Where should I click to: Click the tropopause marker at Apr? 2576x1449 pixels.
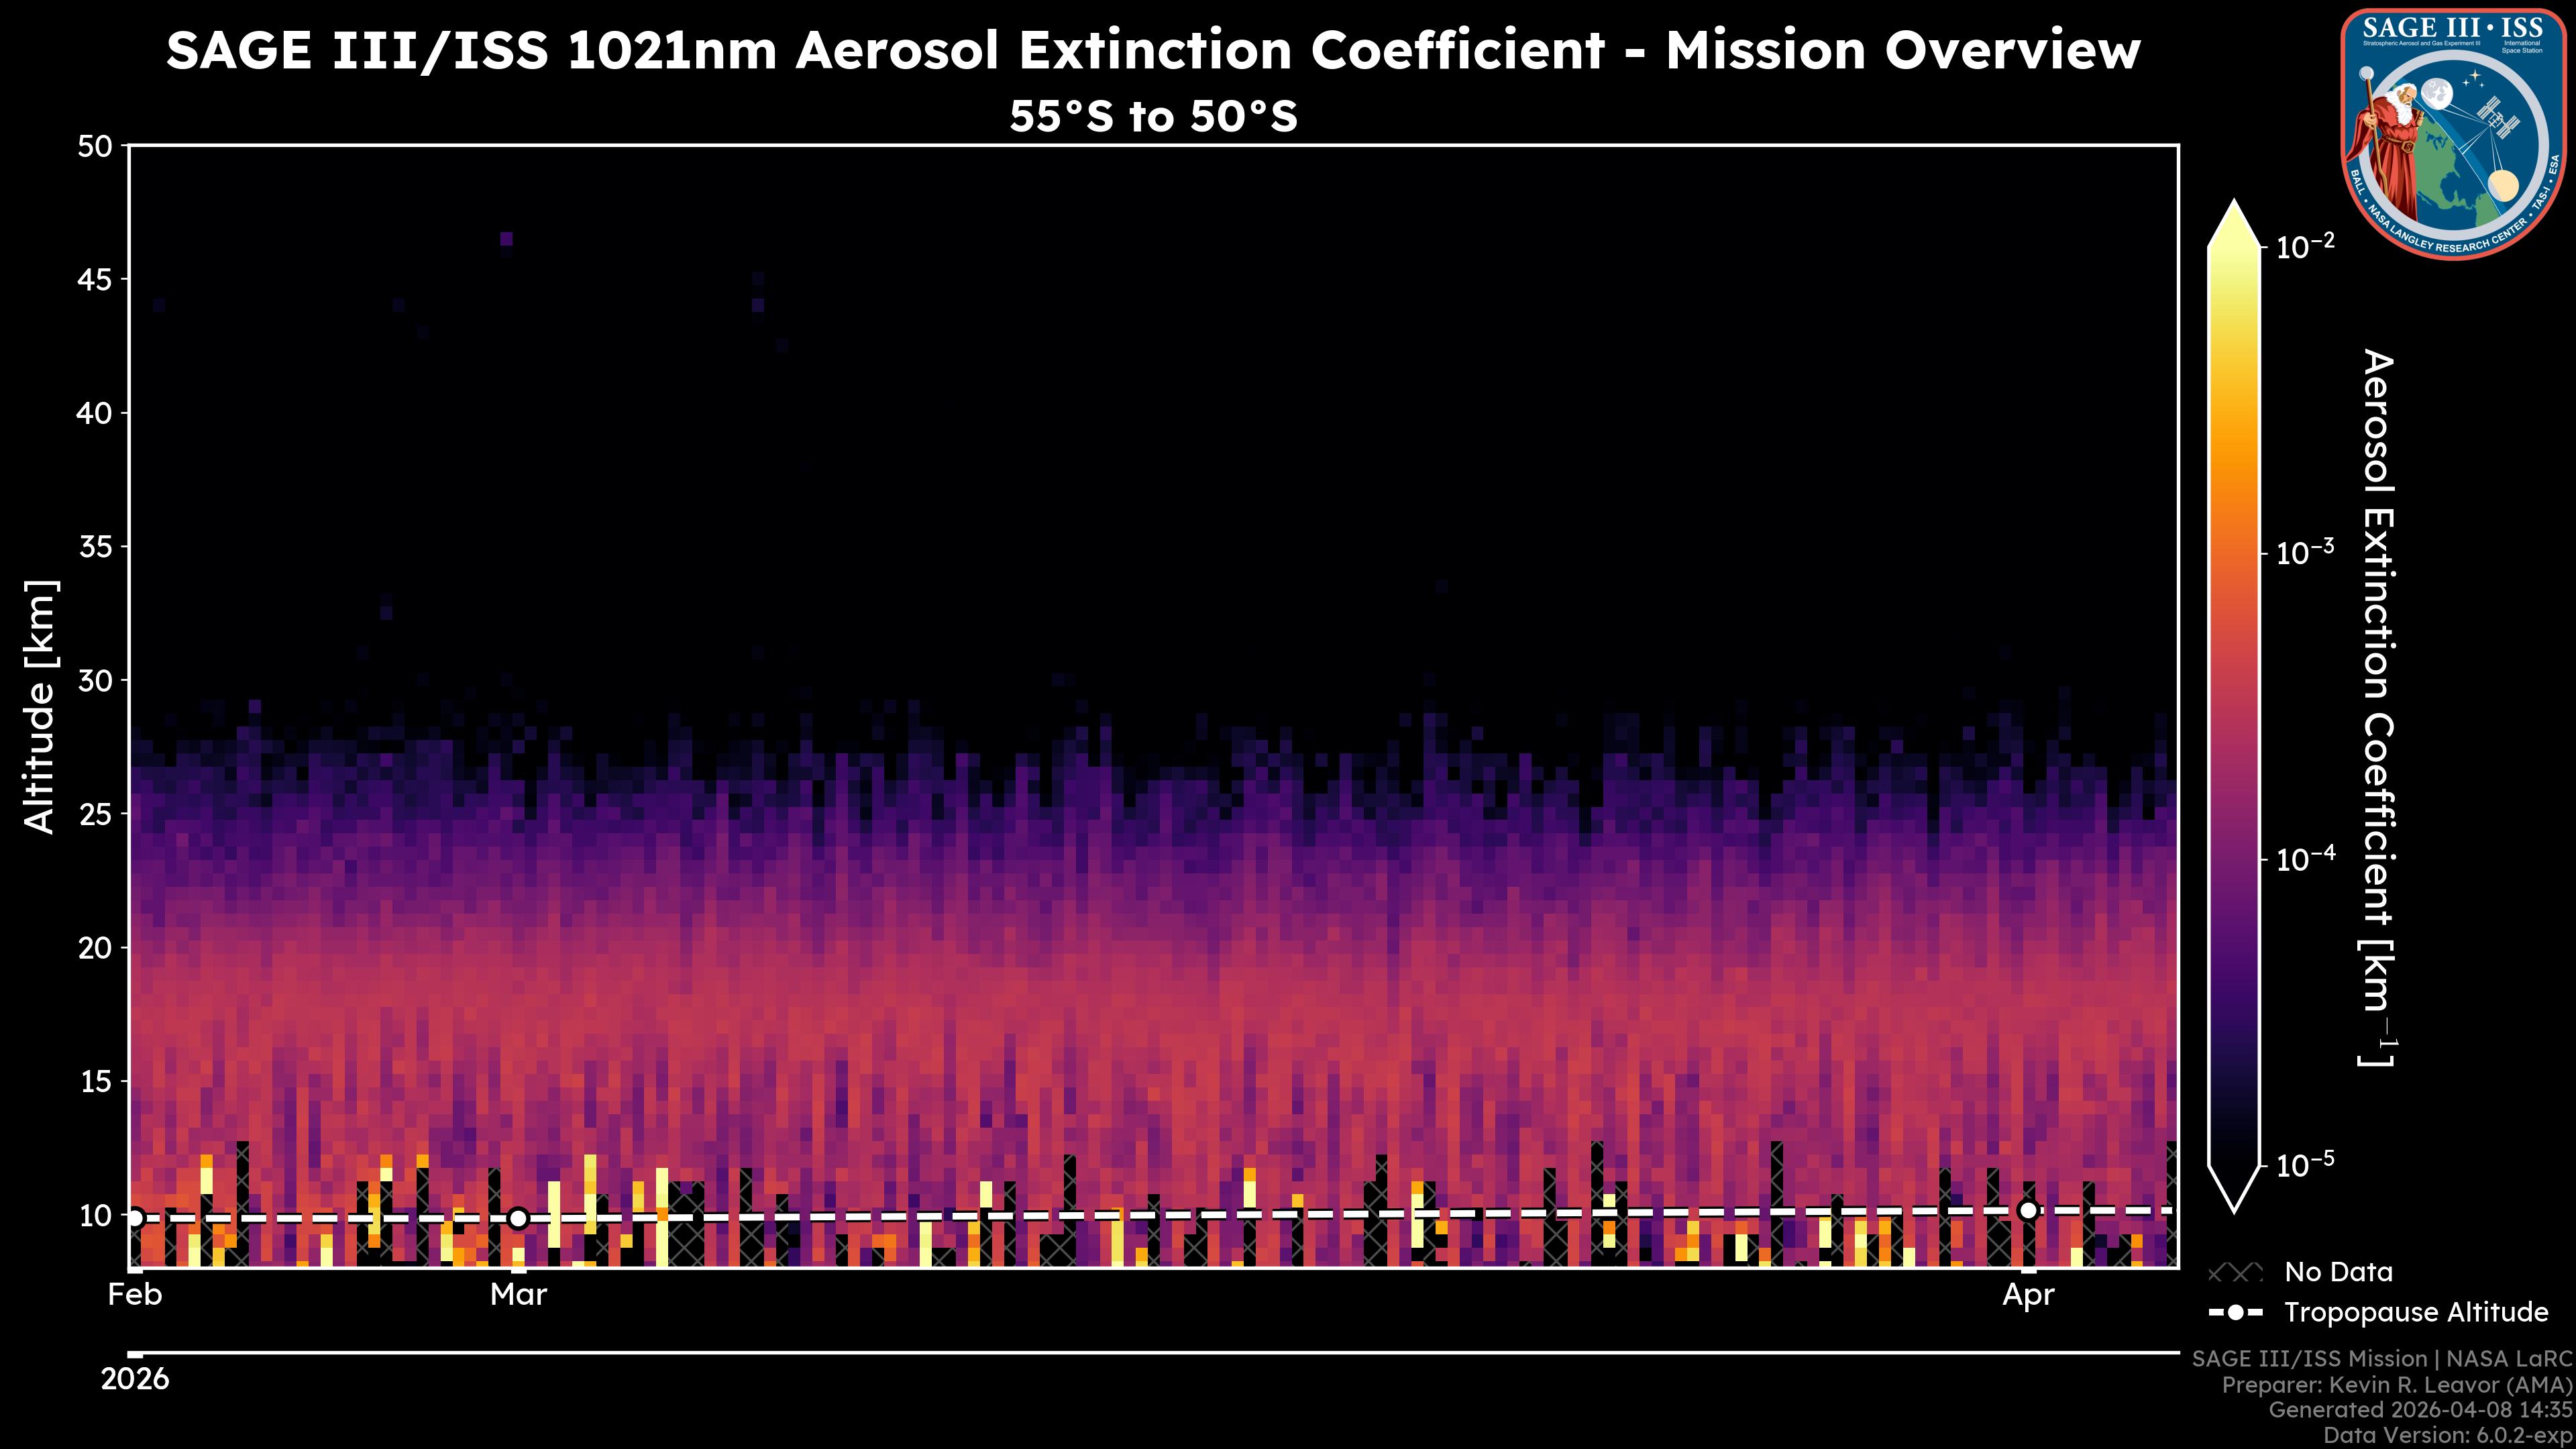(x=2028, y=1210)
